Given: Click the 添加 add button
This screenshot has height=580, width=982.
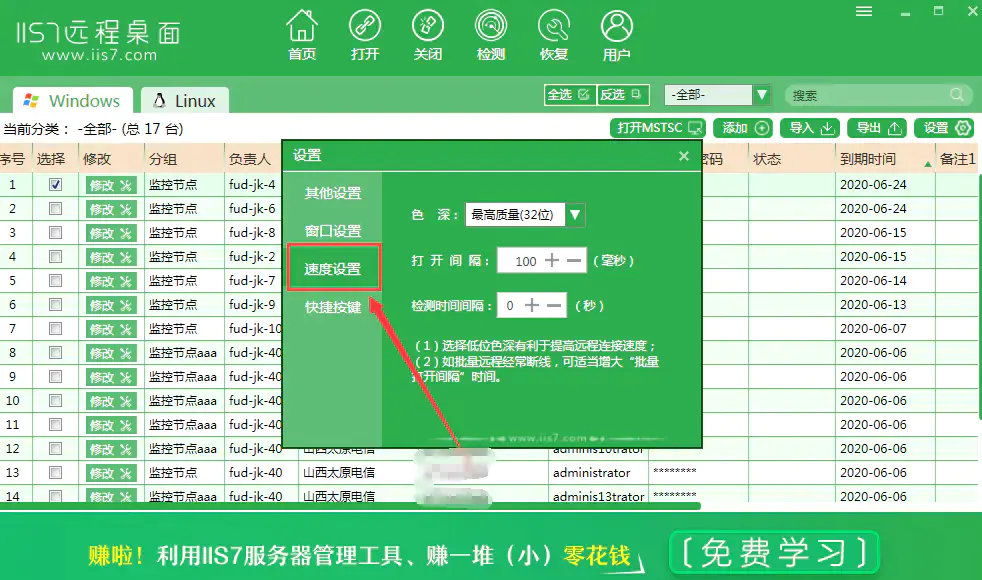Looking at the screenshot, I should coord(743,128).
